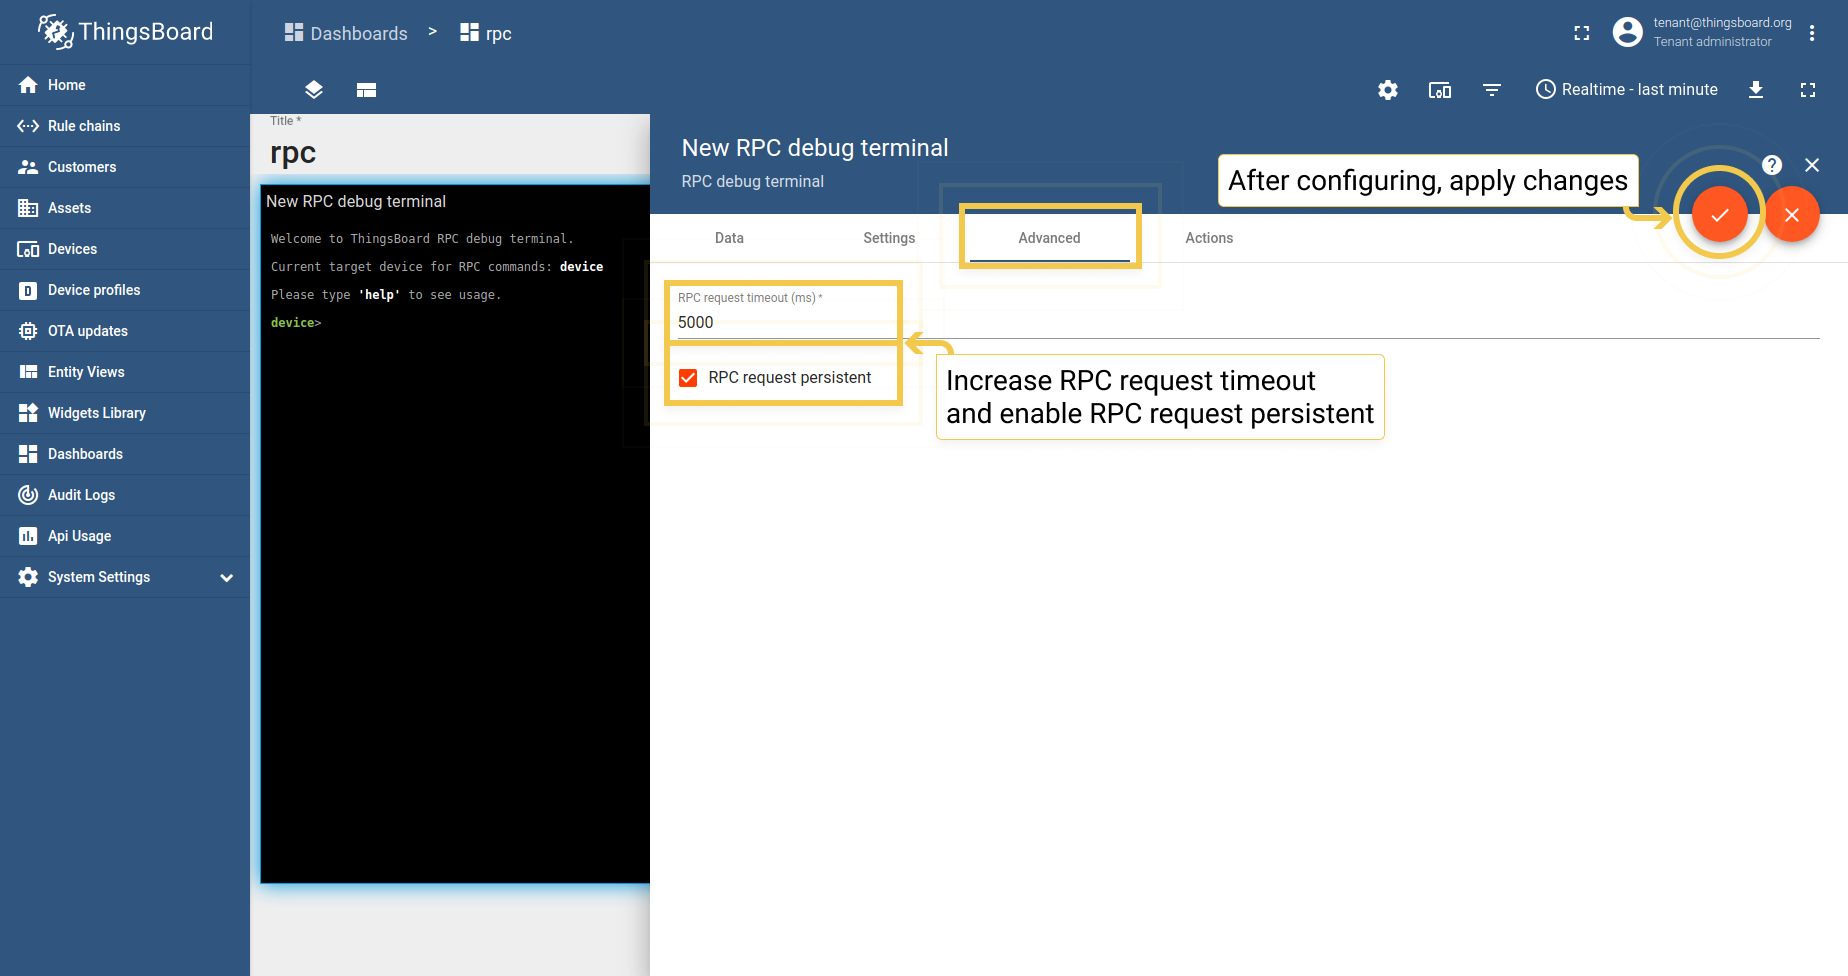1848x976 pixels.
Task: Open dashboard settings gear icon
Action: [x=1387, y=90]
